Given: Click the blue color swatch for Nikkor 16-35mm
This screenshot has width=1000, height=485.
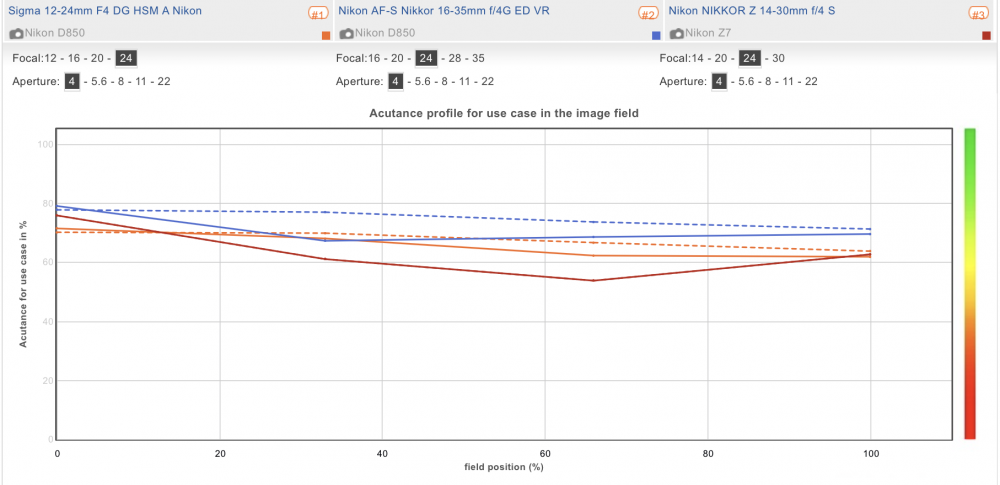Looking at the screenshot, I should pyautogui.click(x=656, y=36).
